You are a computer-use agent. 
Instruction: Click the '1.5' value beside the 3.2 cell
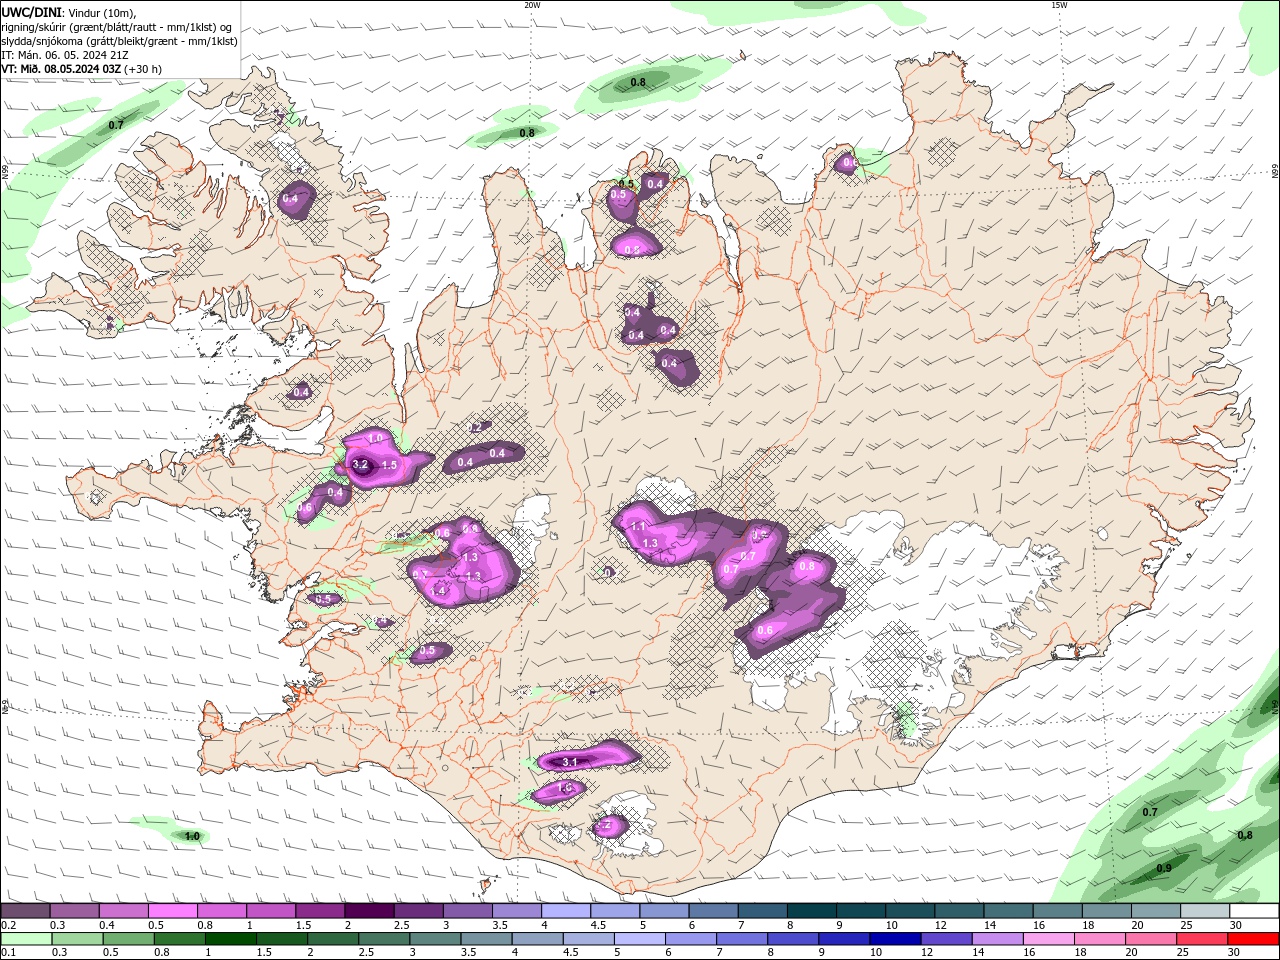(x=389, y=466)
